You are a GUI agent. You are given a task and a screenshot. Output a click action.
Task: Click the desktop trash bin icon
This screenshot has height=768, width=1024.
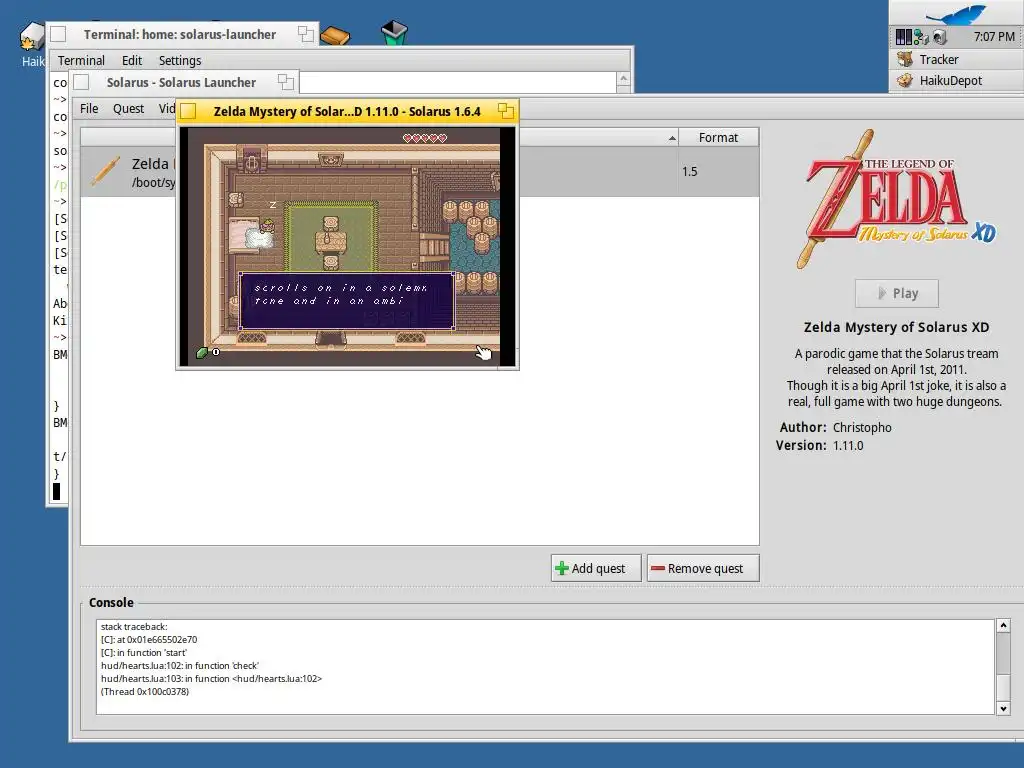click(394, 33)
